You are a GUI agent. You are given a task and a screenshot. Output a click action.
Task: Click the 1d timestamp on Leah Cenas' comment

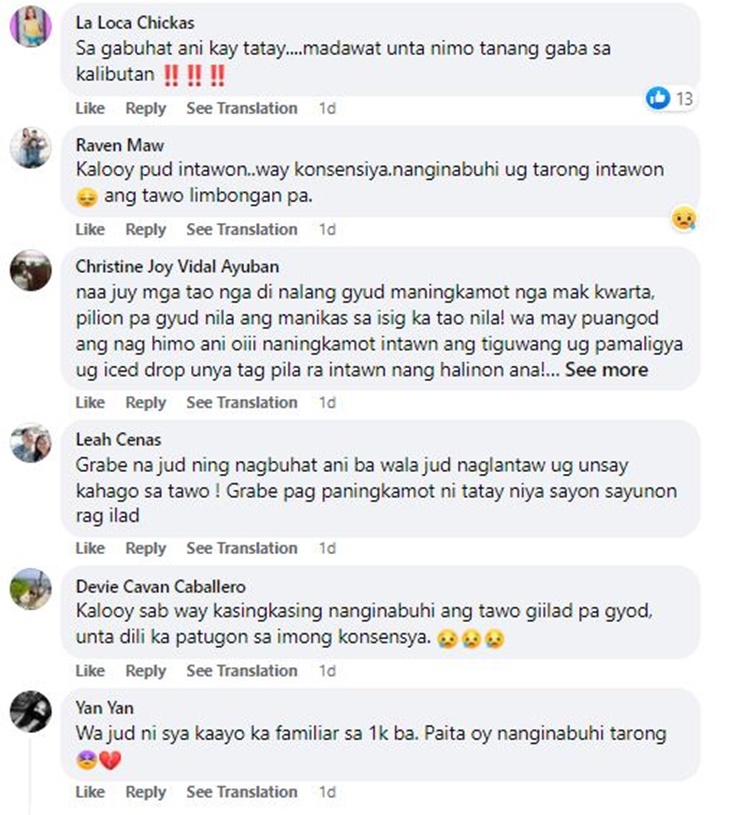click(327, 548)
